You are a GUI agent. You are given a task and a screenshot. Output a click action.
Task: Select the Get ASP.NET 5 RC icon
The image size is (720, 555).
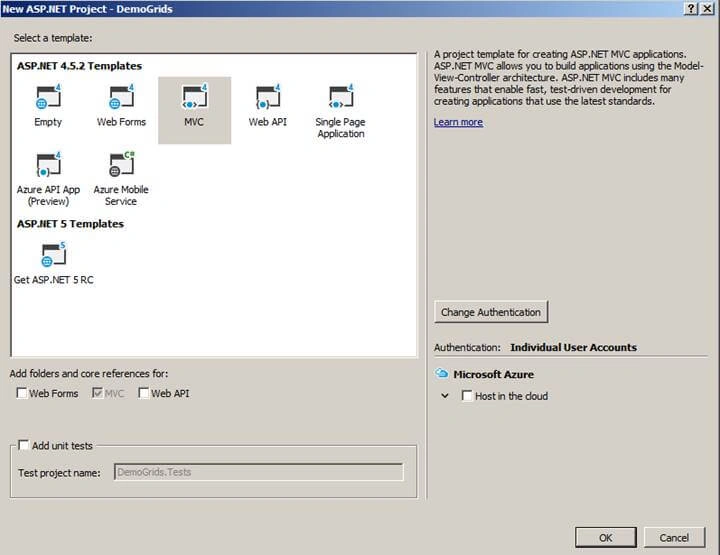click(x=53, y=255)
